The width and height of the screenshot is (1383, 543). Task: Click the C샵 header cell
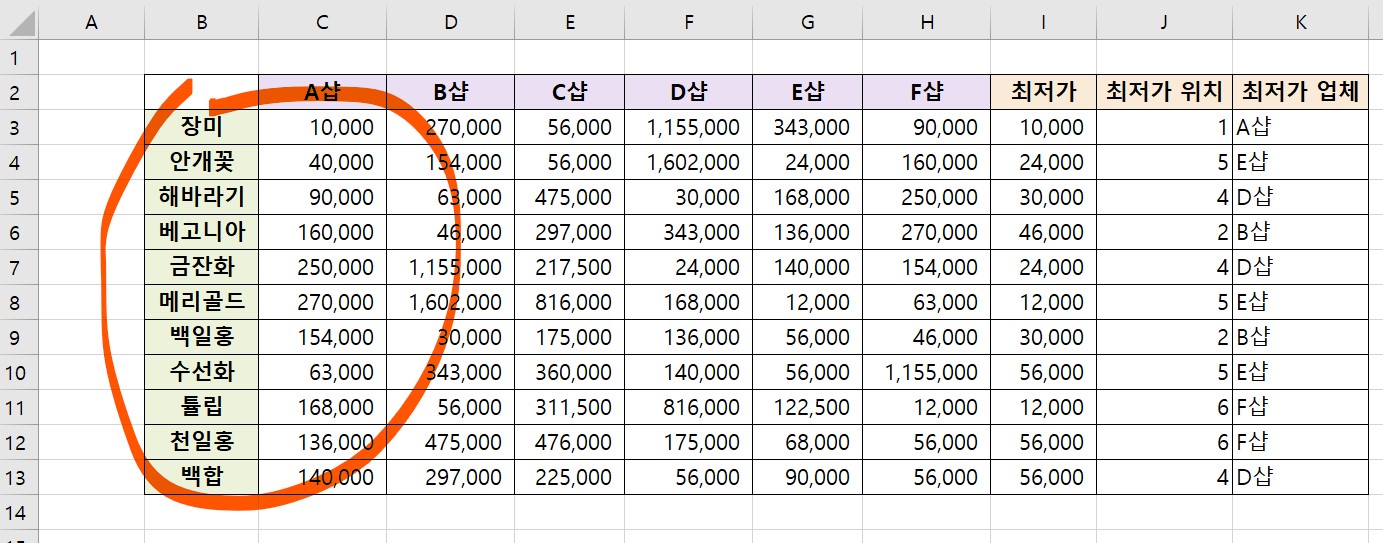click(x=569, y=92)
